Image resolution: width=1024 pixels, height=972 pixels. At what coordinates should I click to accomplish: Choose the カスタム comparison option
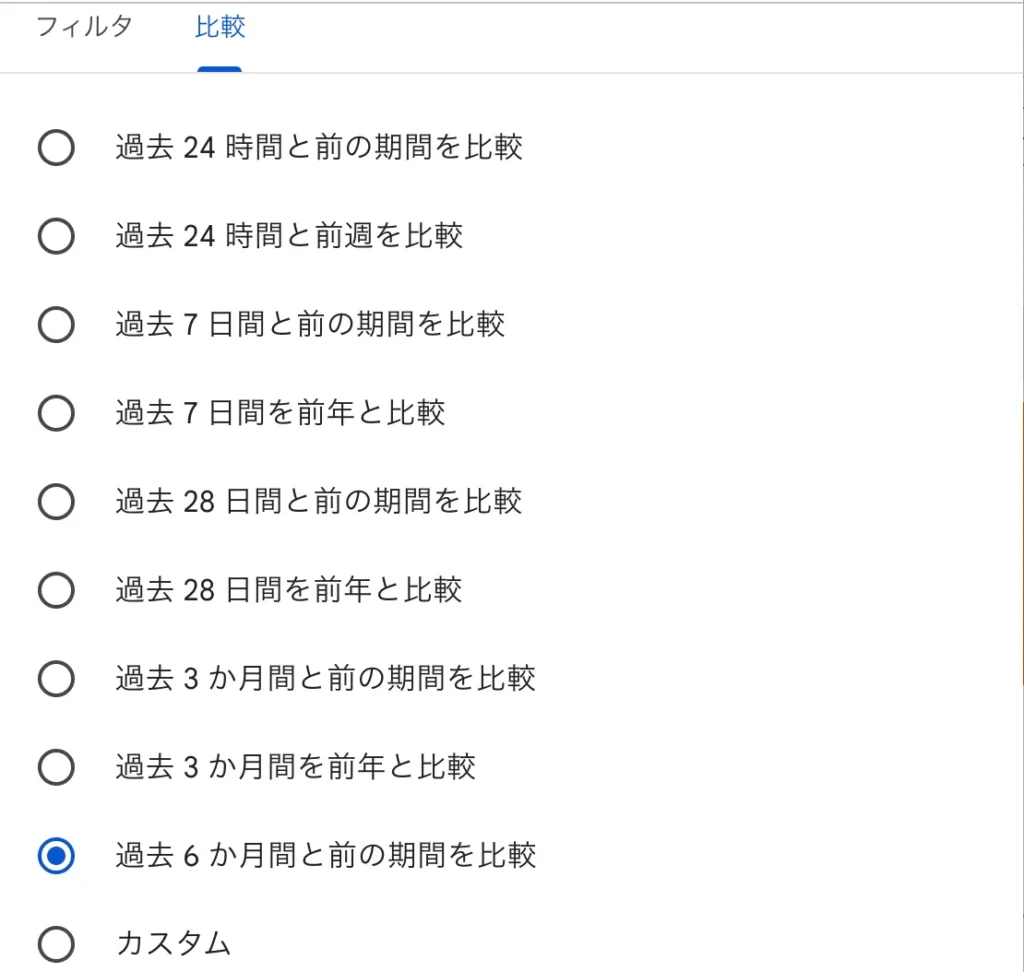[x=56, y=943]
